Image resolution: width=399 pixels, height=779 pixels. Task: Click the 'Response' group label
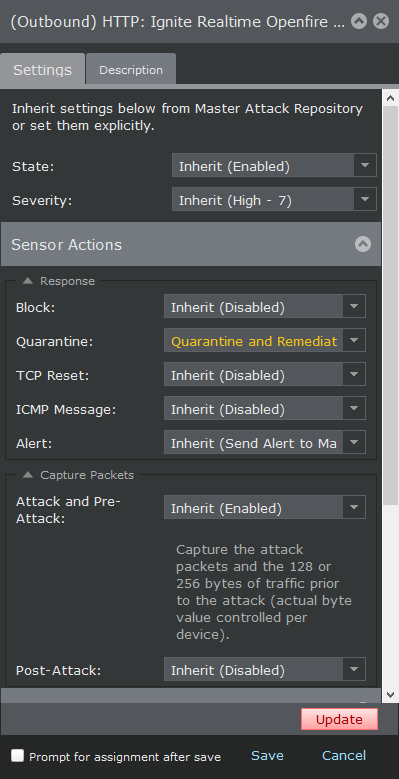coord(67,281)
